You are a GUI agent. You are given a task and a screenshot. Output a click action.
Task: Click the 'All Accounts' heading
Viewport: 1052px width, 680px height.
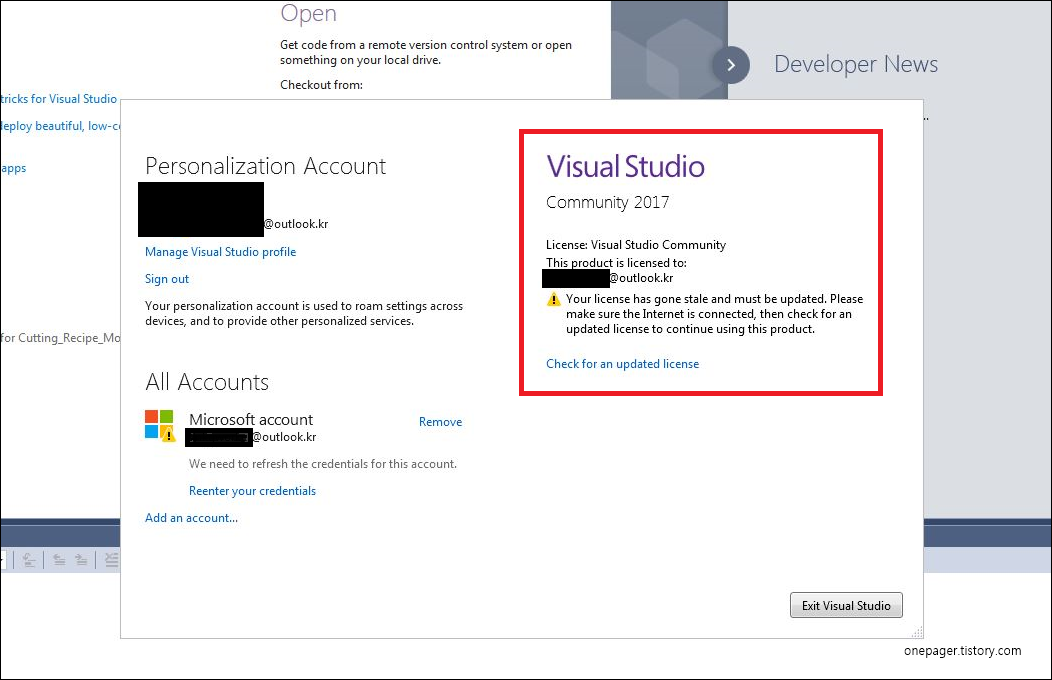click(x=207, y=382)
